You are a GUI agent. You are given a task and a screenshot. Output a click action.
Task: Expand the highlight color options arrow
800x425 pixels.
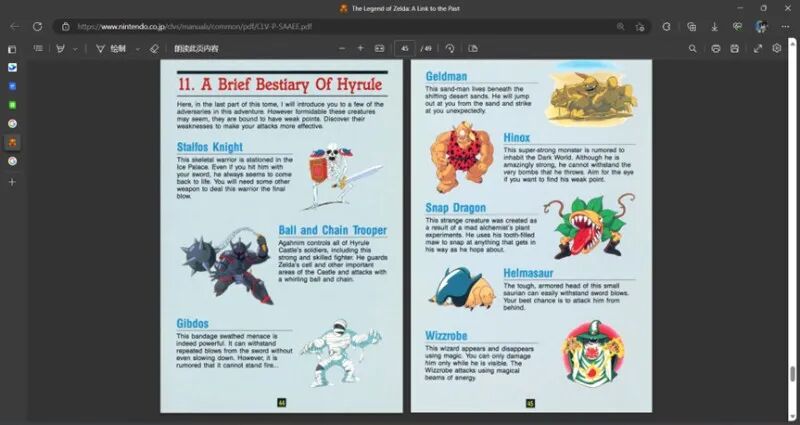76,49
